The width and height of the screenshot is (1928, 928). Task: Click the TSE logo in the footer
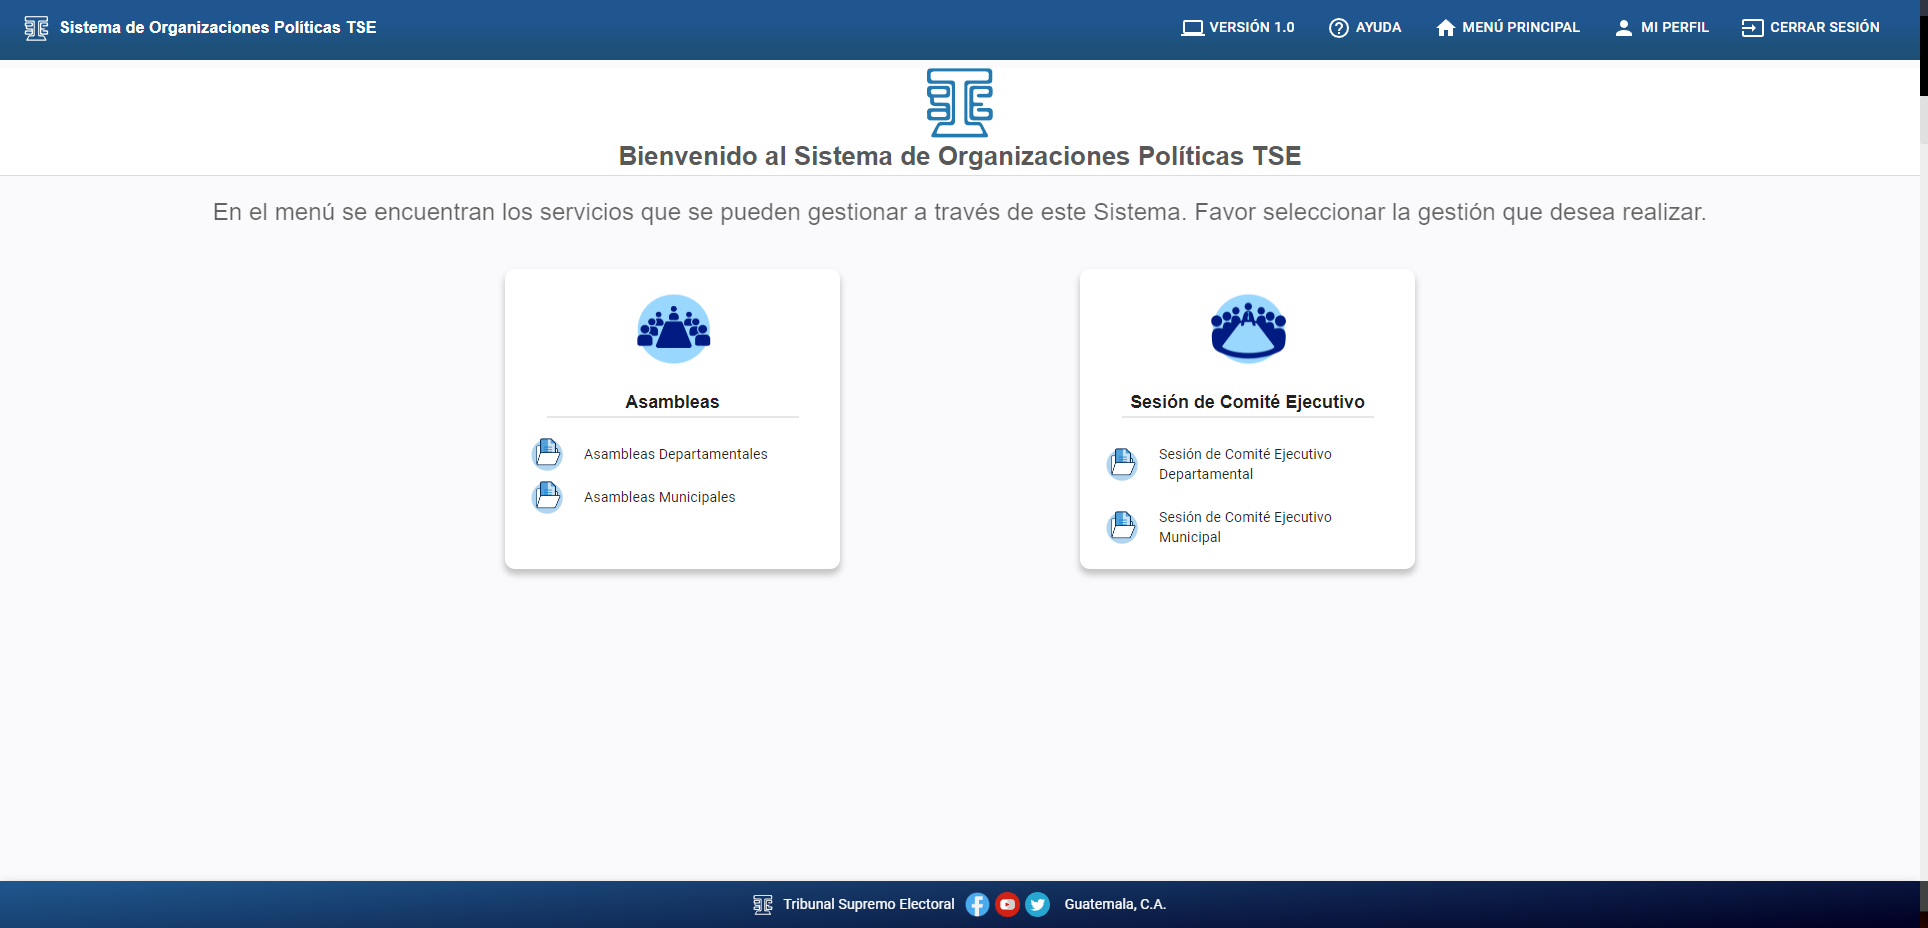tap(762, 904)
